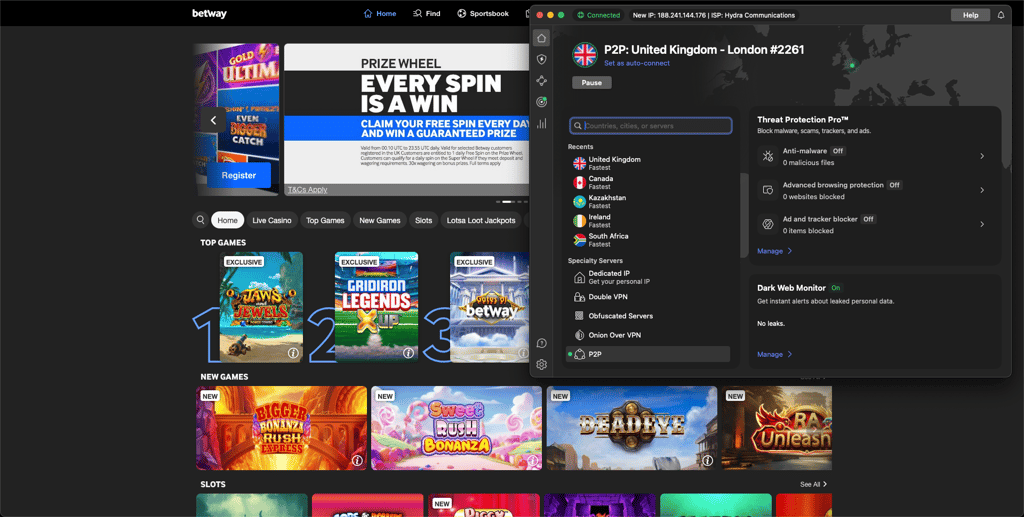Click the United Kingdom flag in Recents
The height and width of the screenshot is (517, 1024).
[579, 163]
